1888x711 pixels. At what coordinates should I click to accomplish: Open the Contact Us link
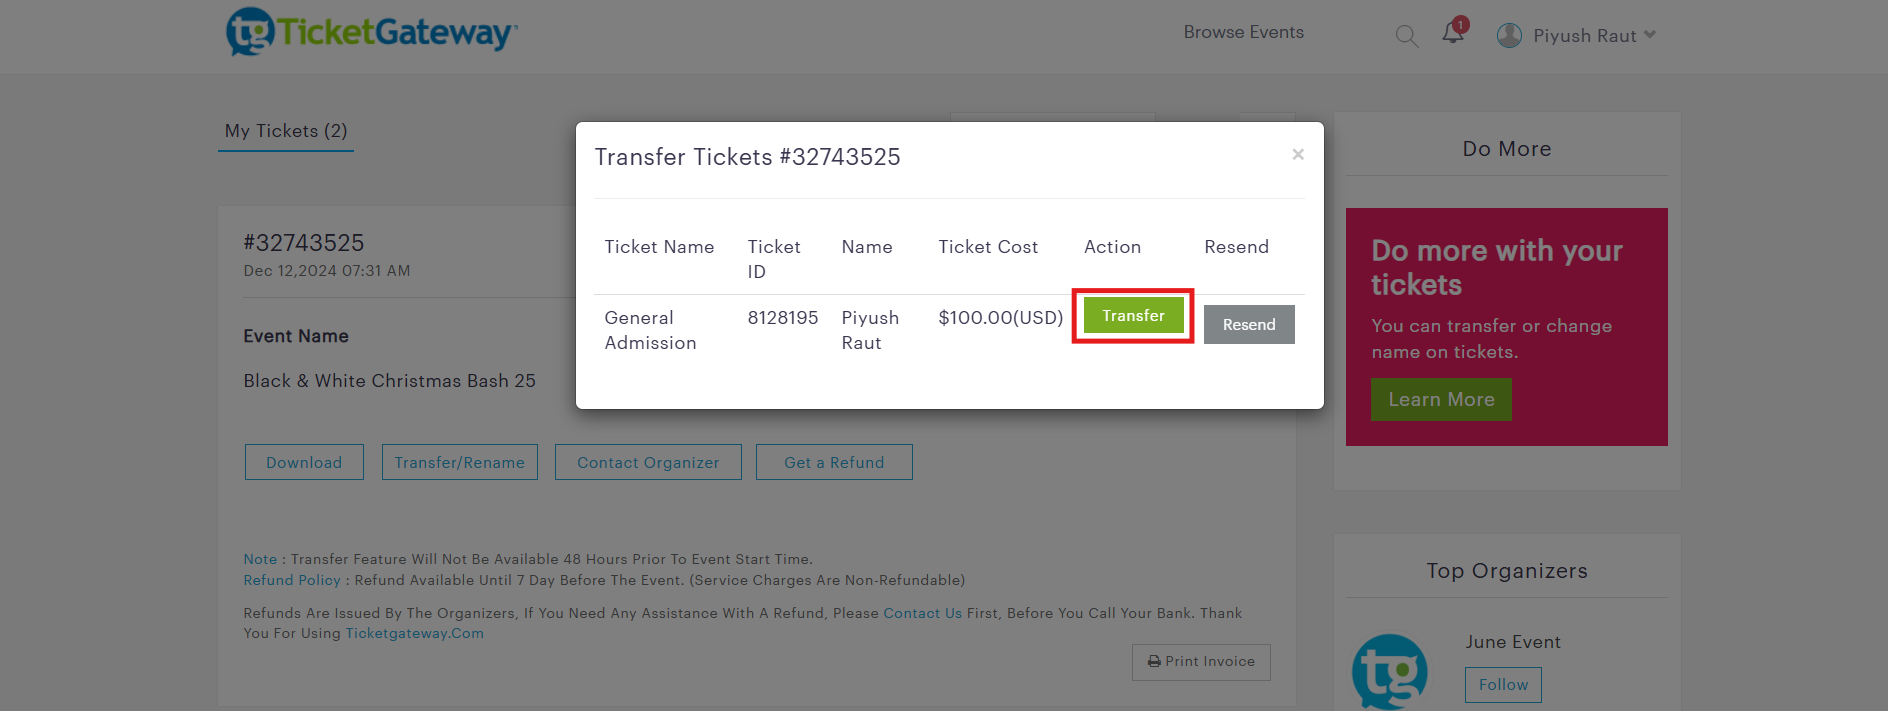tap(922, 613)
